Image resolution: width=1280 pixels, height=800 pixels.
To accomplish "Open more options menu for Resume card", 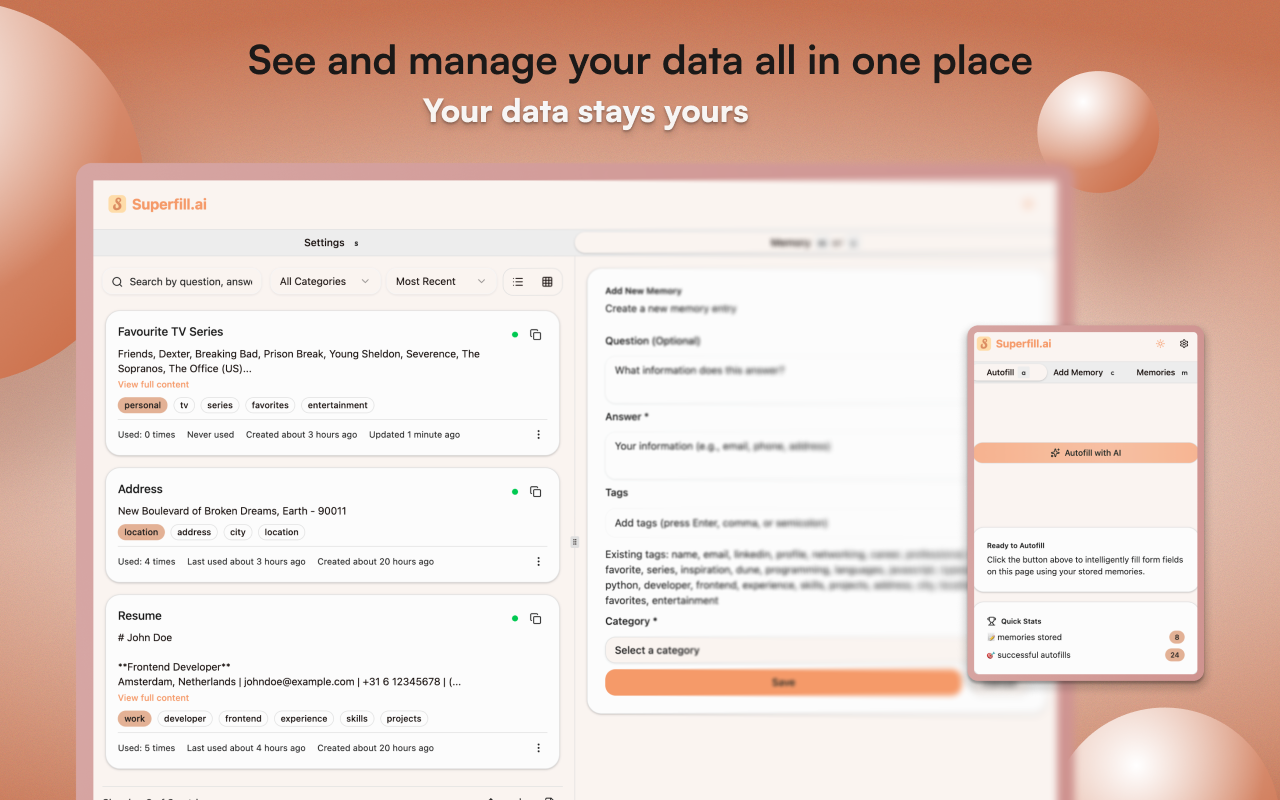I will coord(538,748).
